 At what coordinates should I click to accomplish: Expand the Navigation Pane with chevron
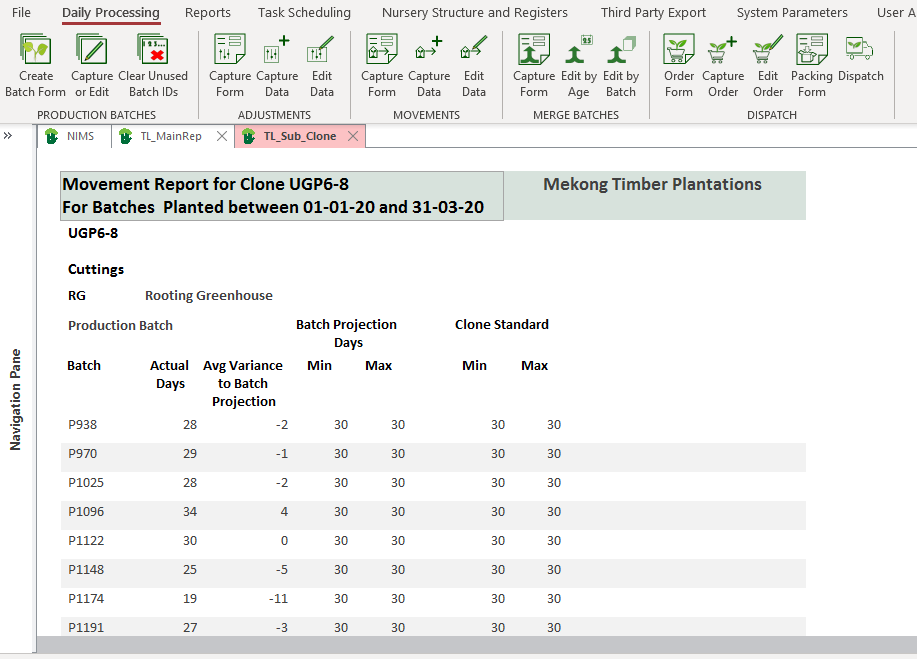tap(8, 136)
